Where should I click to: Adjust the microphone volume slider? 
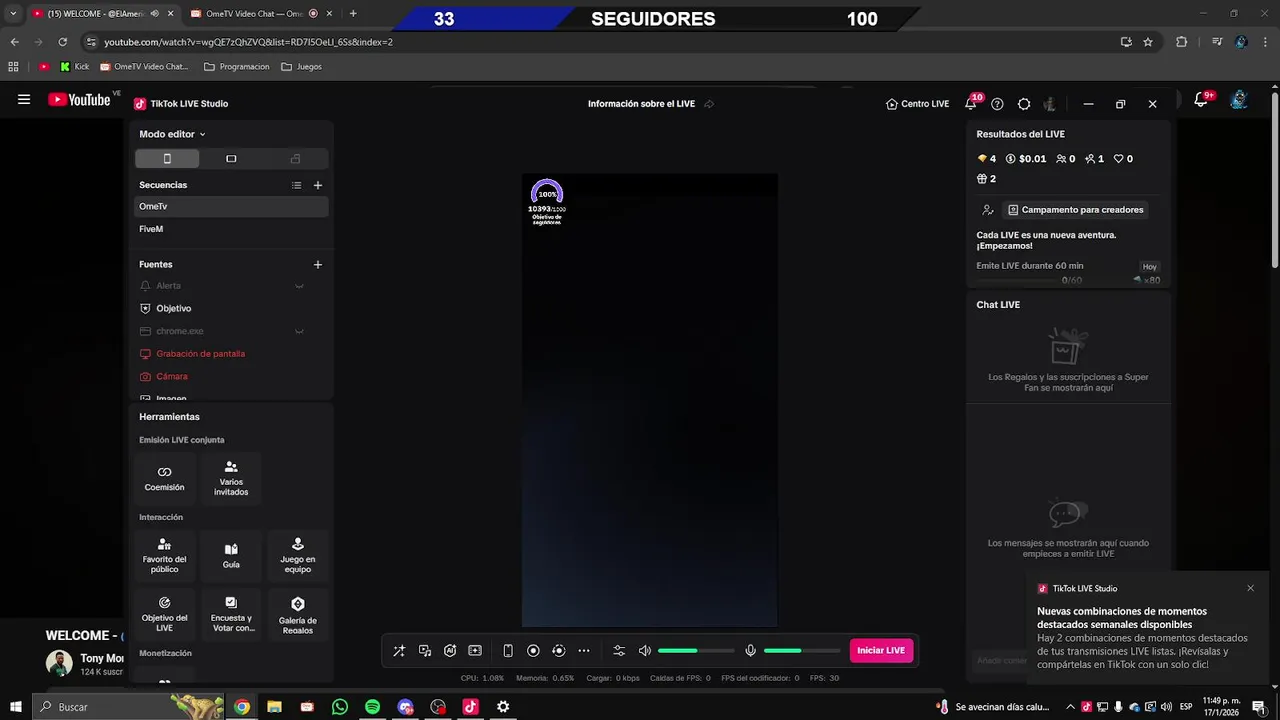pyautogui.click(x=802, y=650)
